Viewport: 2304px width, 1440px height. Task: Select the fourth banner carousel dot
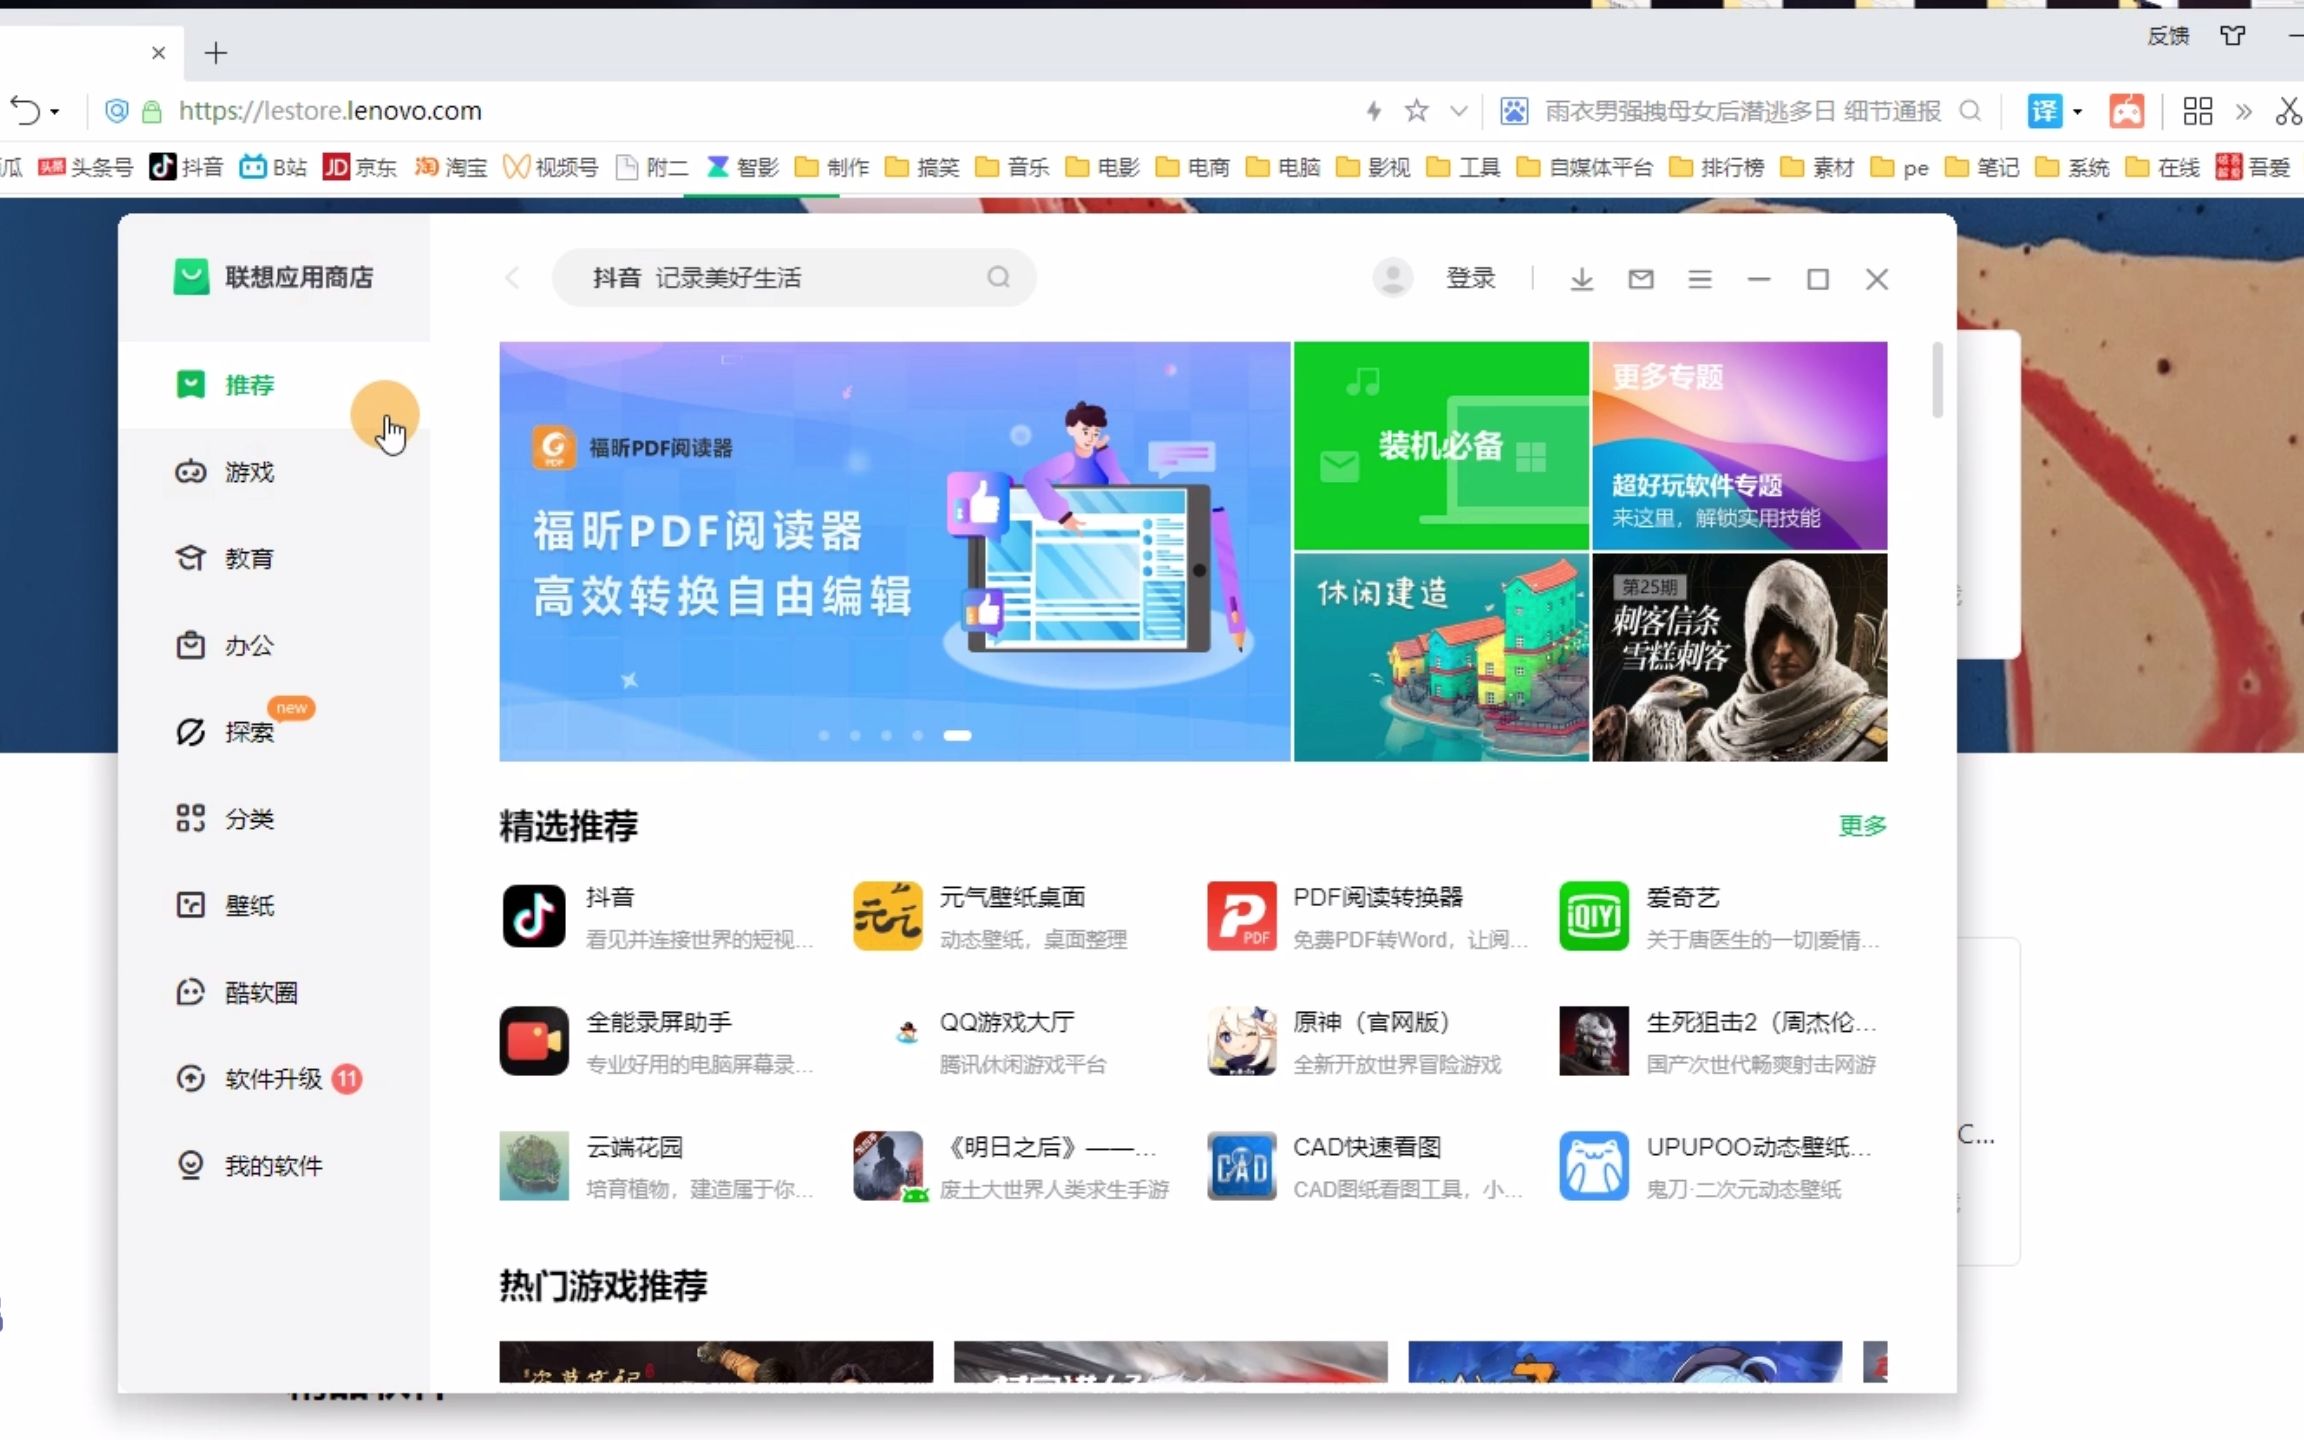[x=917, y=736]
